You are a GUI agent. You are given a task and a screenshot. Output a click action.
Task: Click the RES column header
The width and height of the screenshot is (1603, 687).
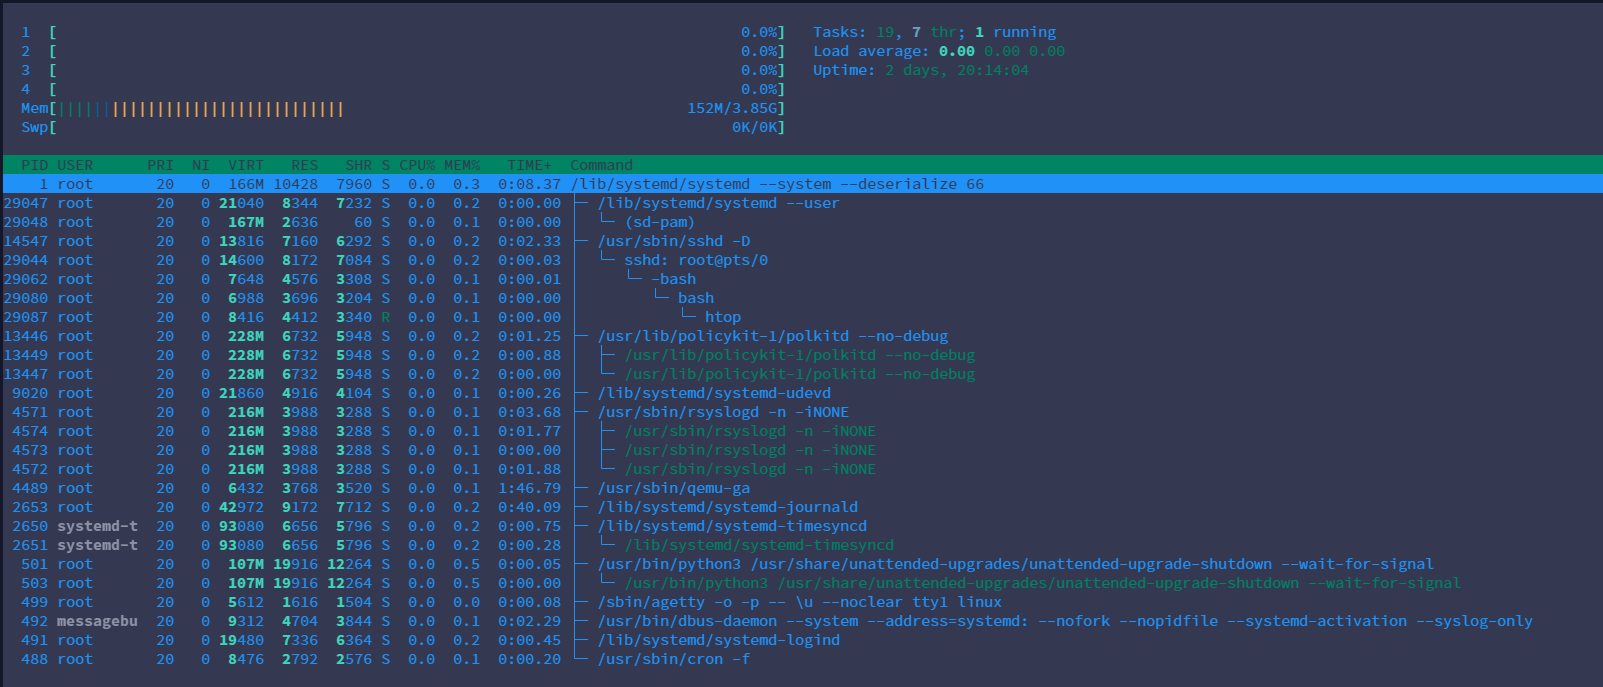(x=304, y=165)
